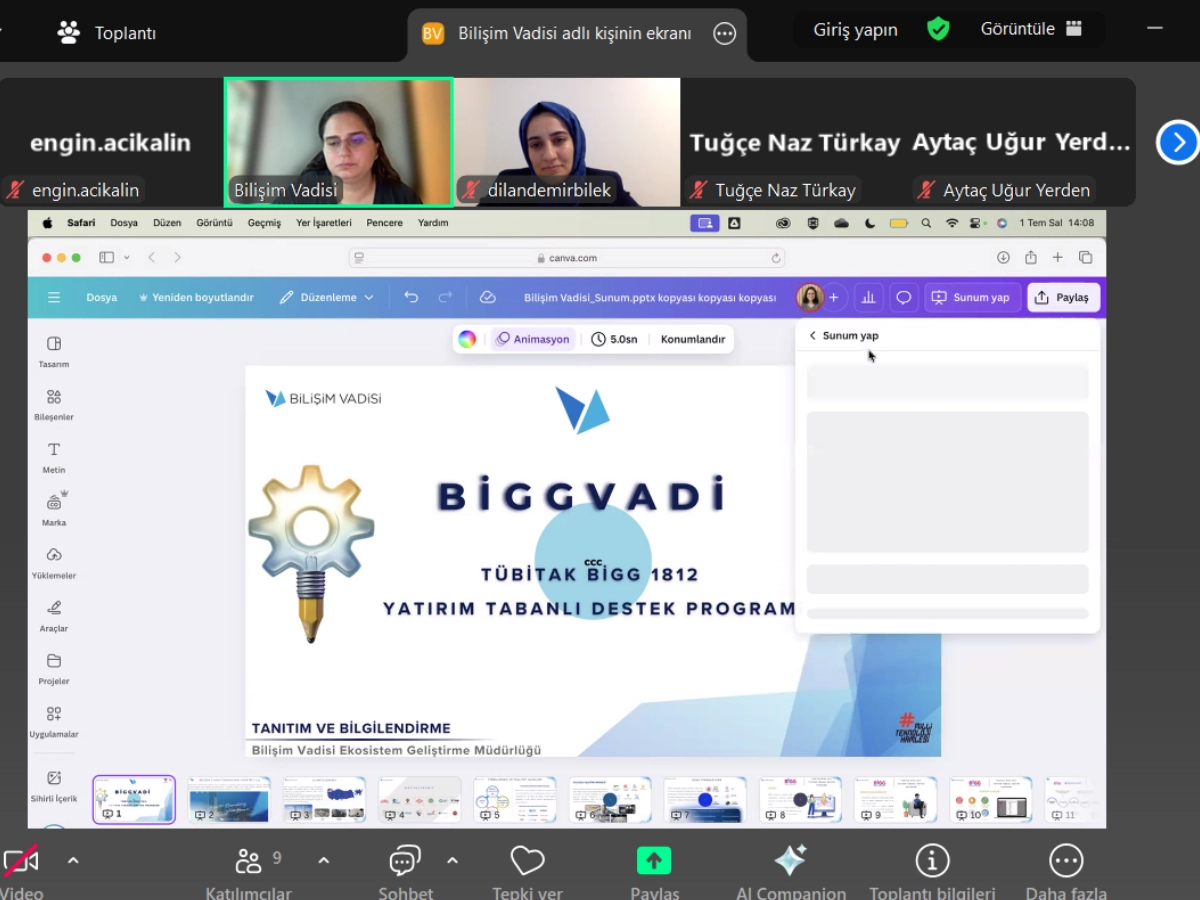Expand Katılımcılar options caret

(x=323, y=860)
